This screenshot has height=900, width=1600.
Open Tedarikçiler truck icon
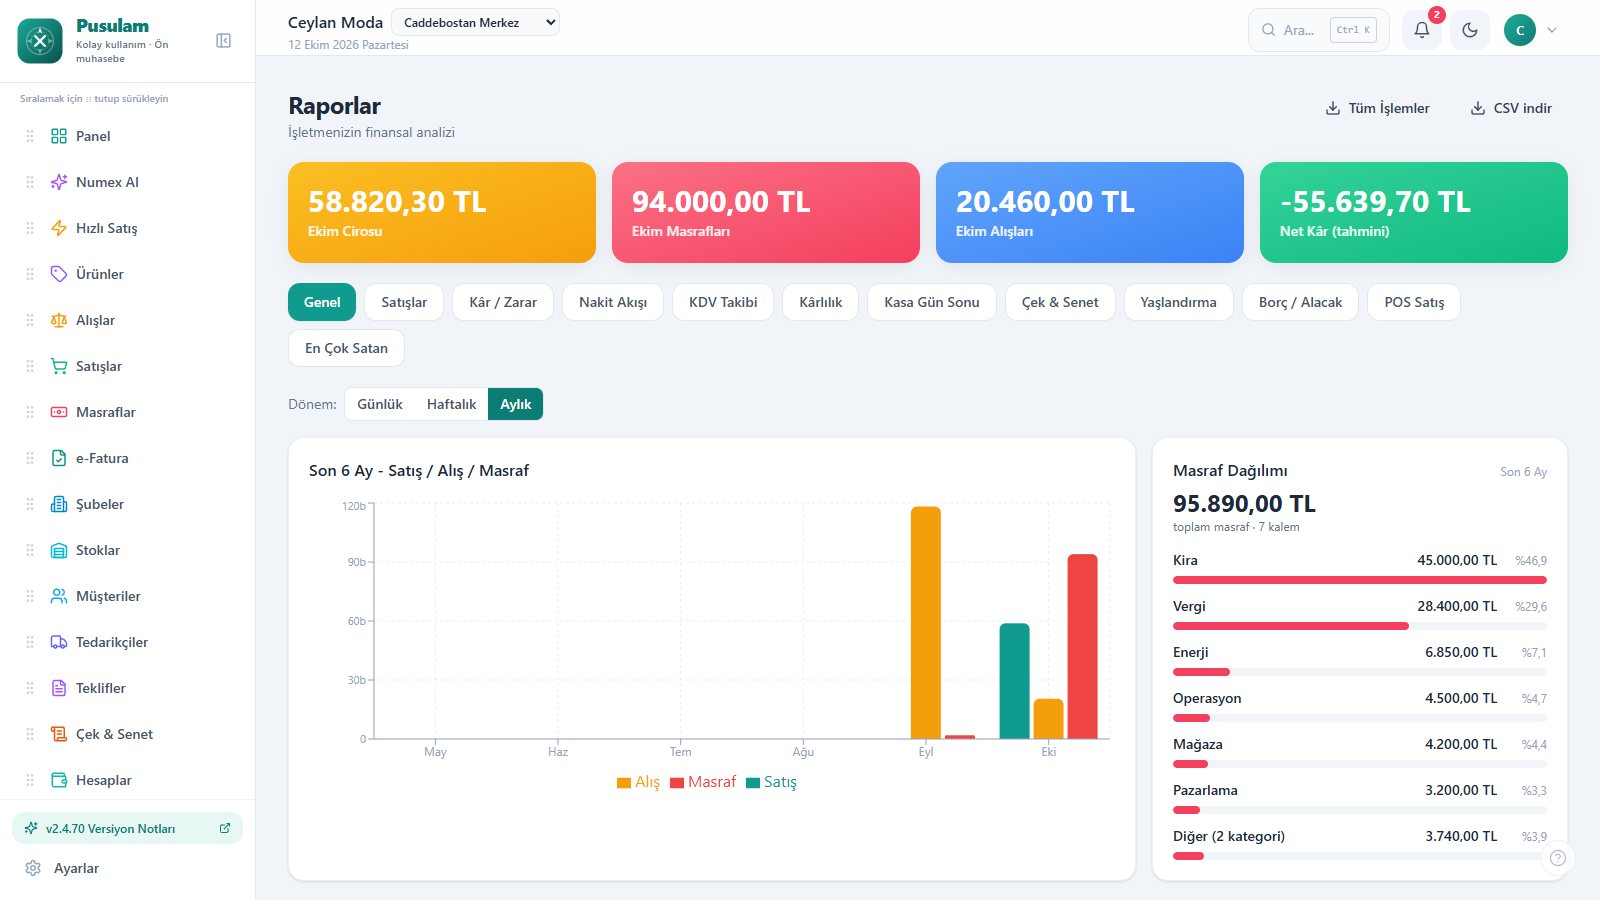(59, 642)
